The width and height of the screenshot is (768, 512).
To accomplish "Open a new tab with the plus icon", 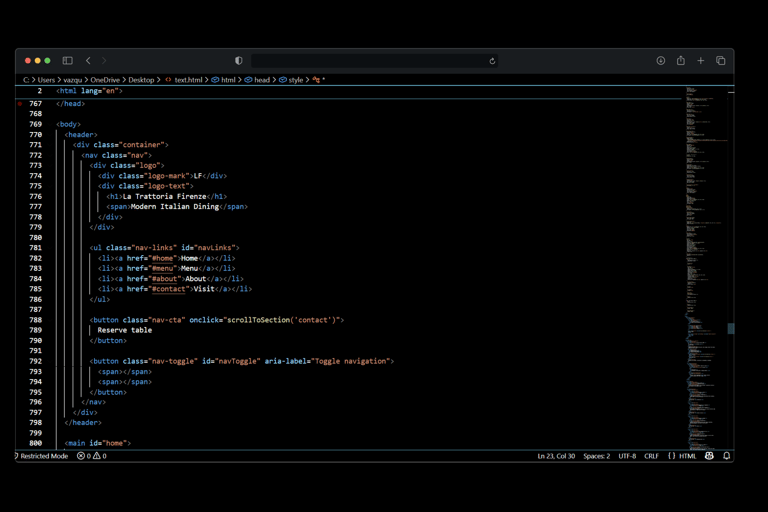I will (x=701, y=61).
